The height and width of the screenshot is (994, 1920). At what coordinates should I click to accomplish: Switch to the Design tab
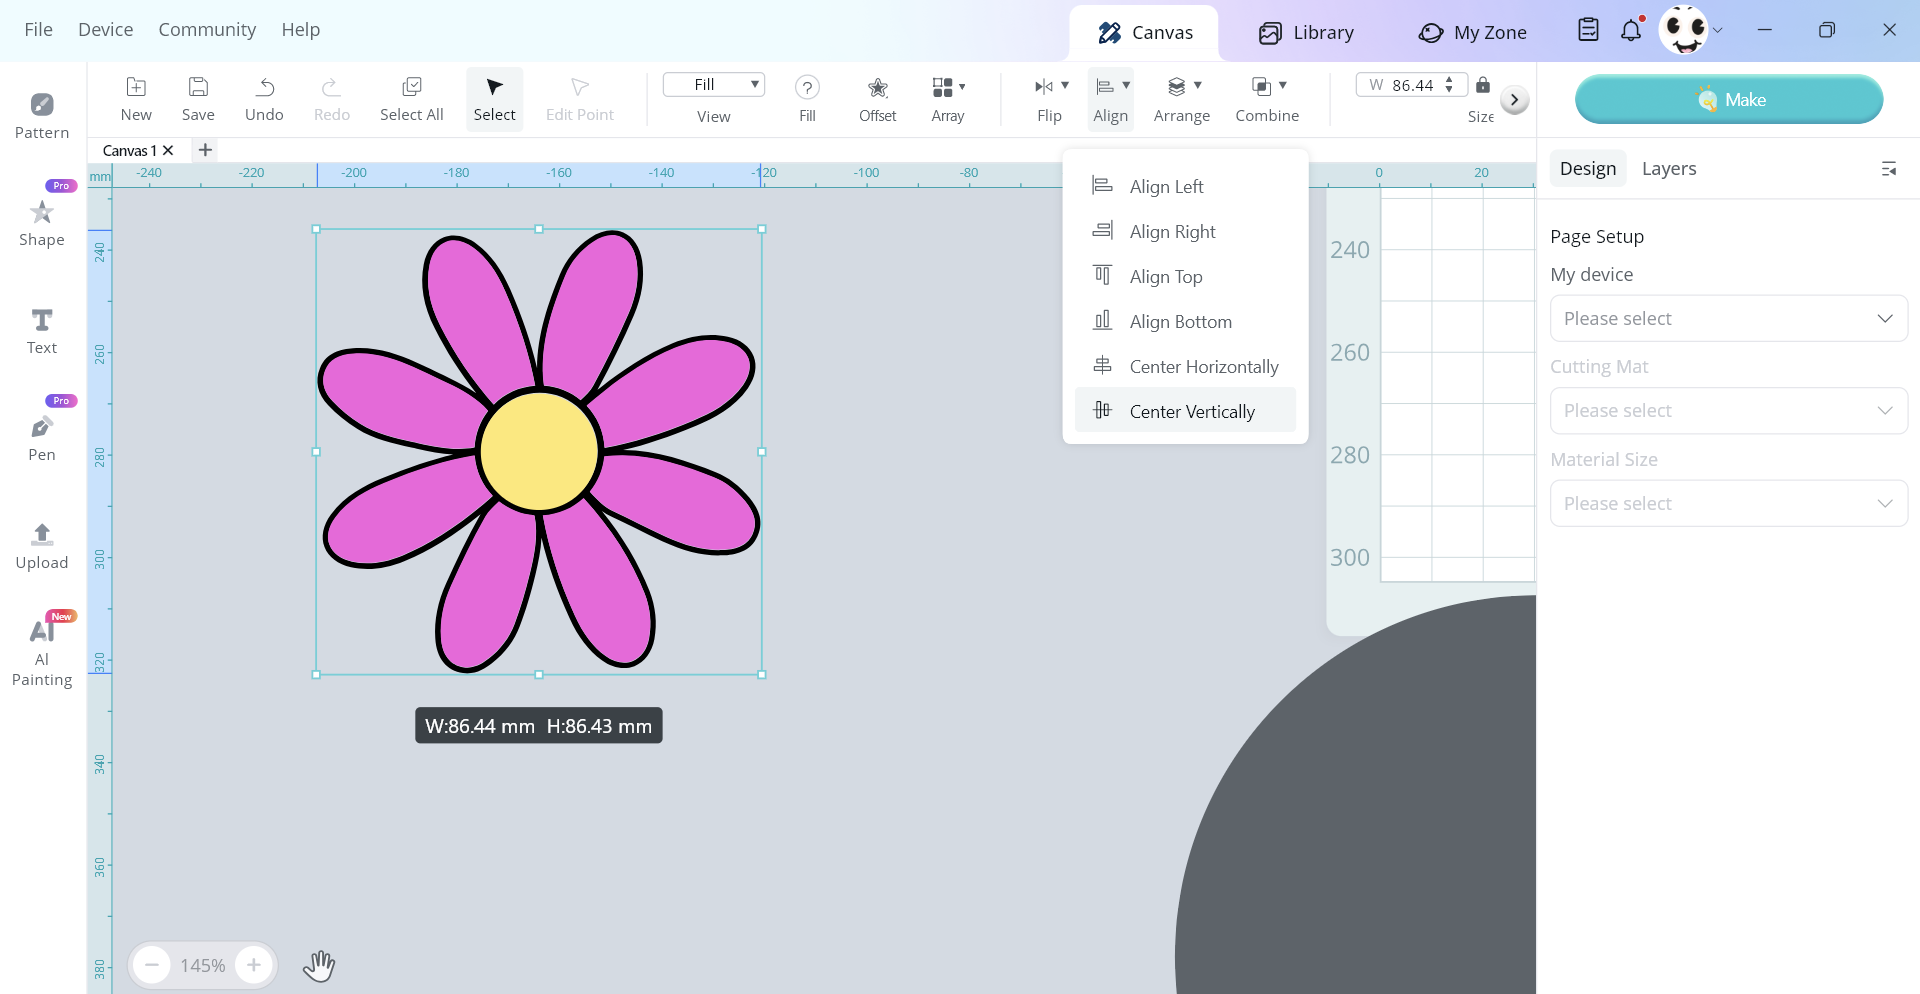tap(1588, 169)
